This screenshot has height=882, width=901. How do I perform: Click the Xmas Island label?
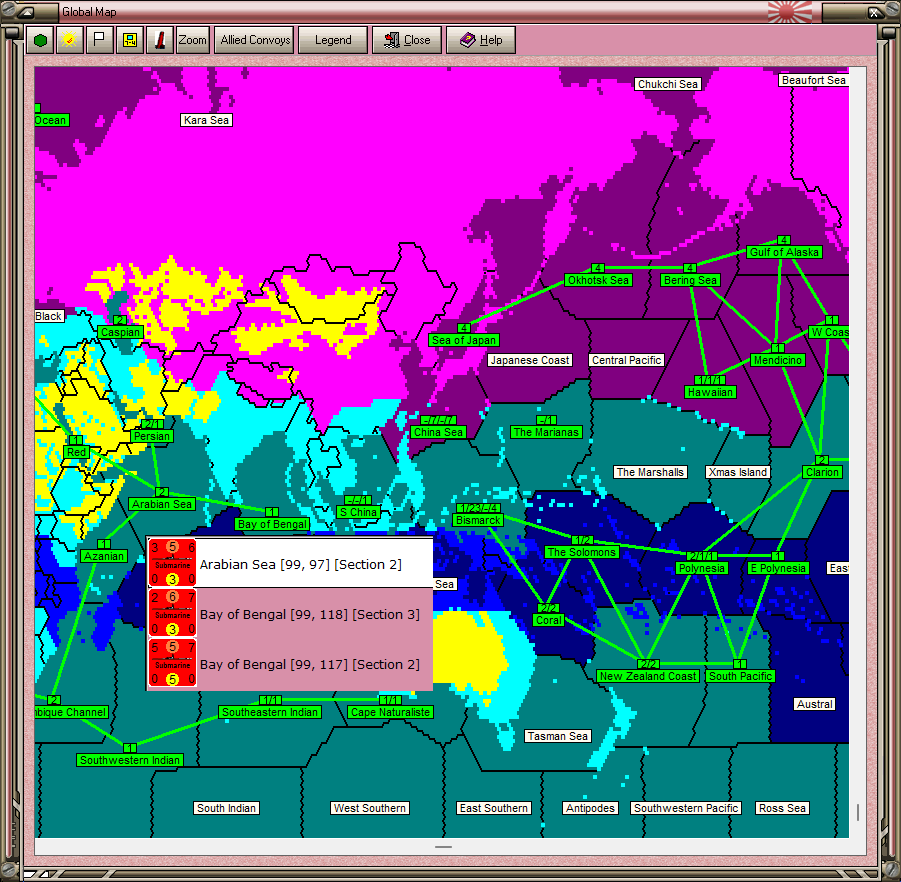[x=738, y=472]
